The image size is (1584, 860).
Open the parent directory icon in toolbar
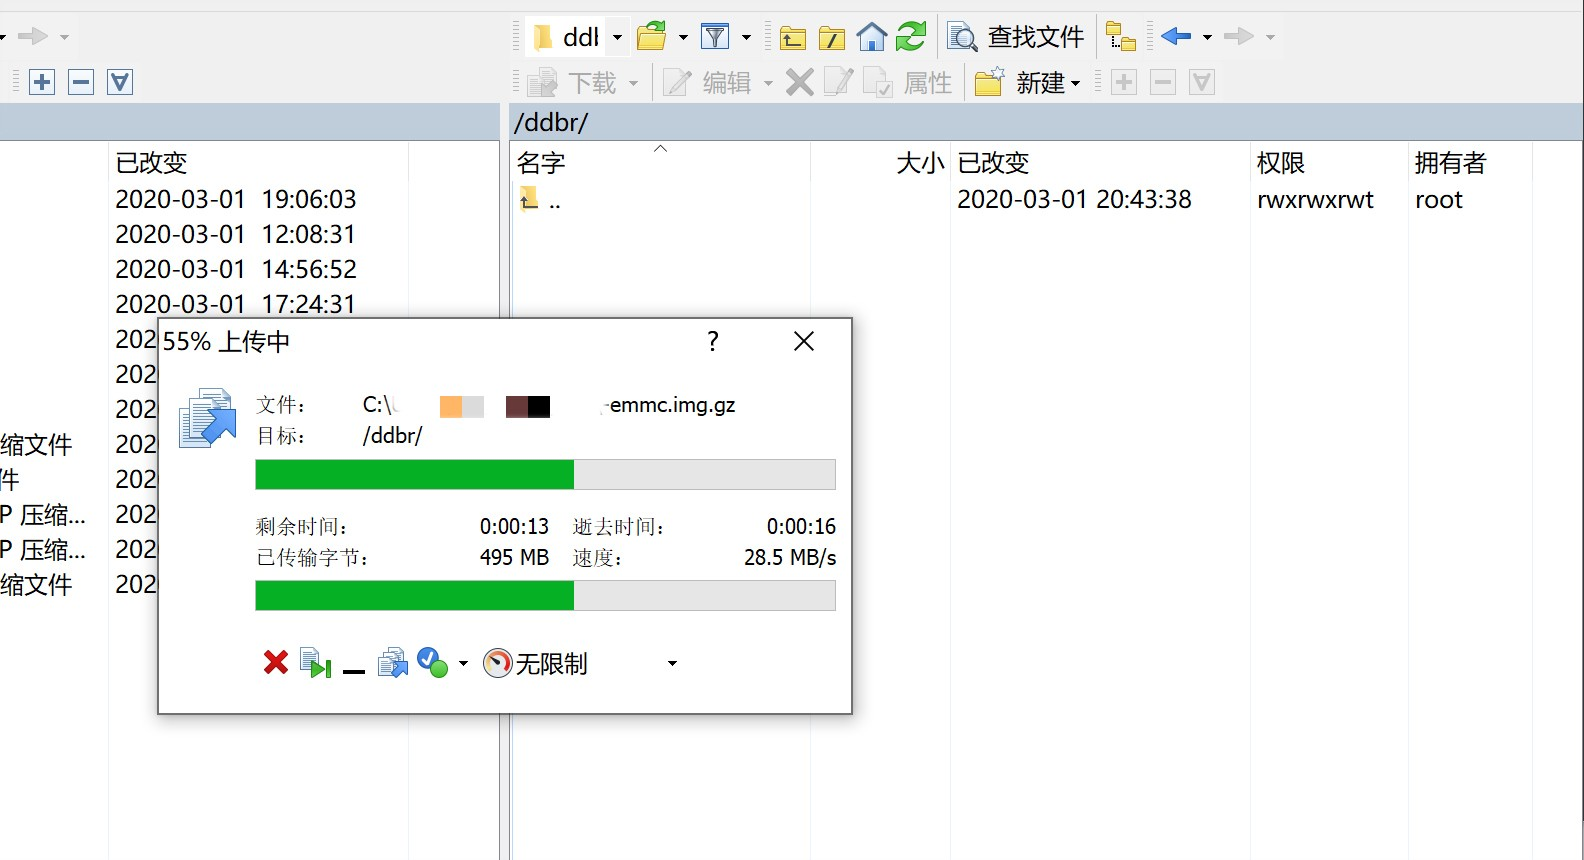793,38
